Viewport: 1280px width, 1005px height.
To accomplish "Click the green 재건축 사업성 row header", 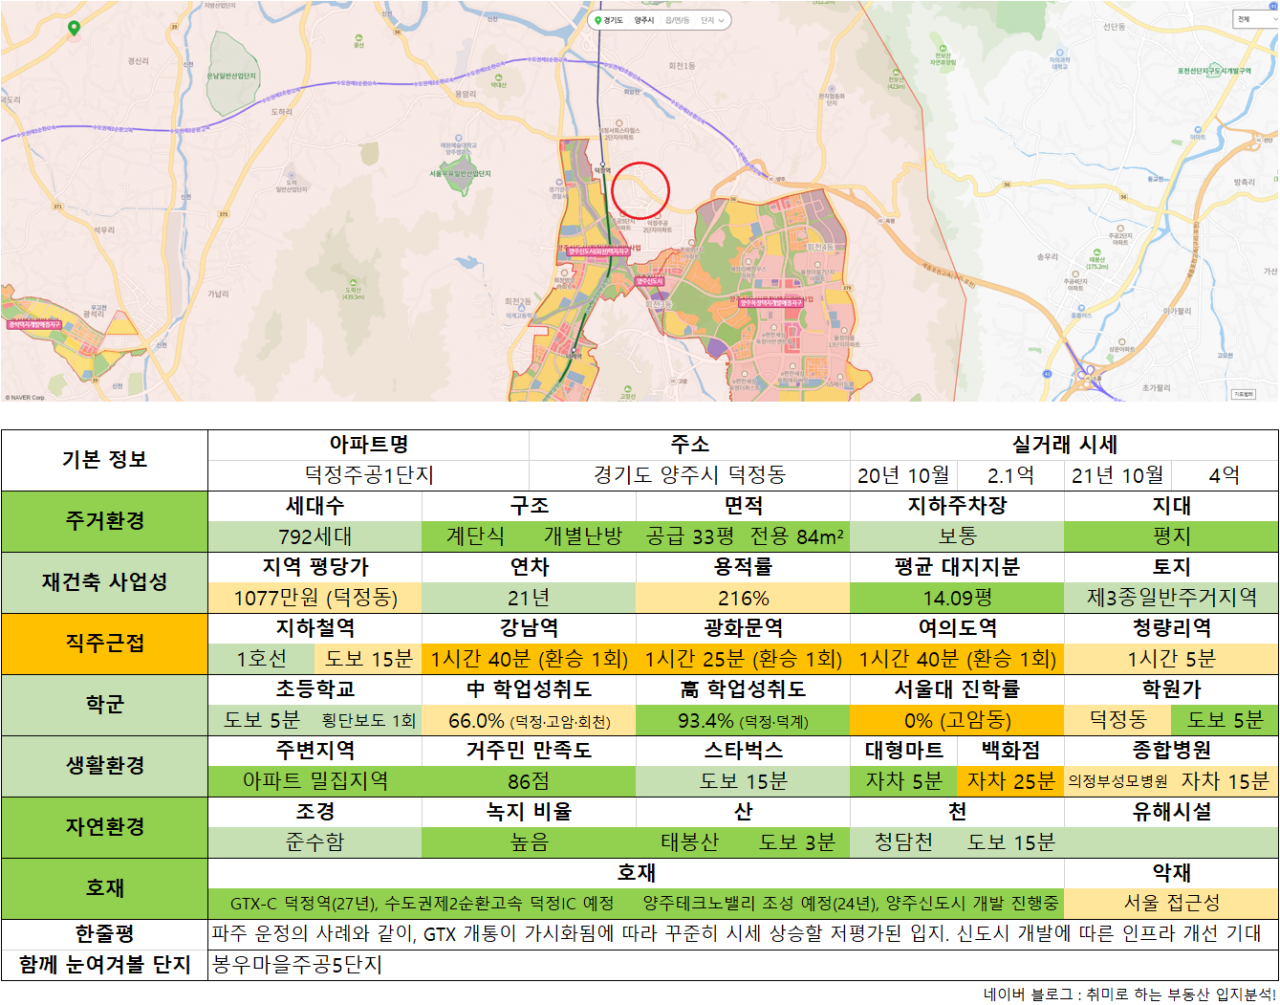I will [x=105, y=582].
